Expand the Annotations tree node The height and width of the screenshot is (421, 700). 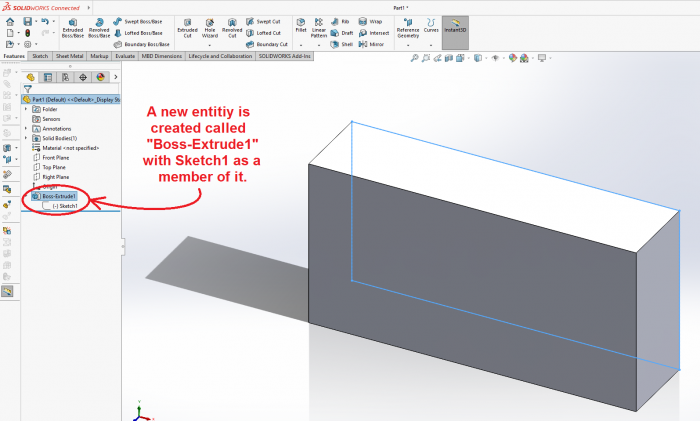click(27, 128)
